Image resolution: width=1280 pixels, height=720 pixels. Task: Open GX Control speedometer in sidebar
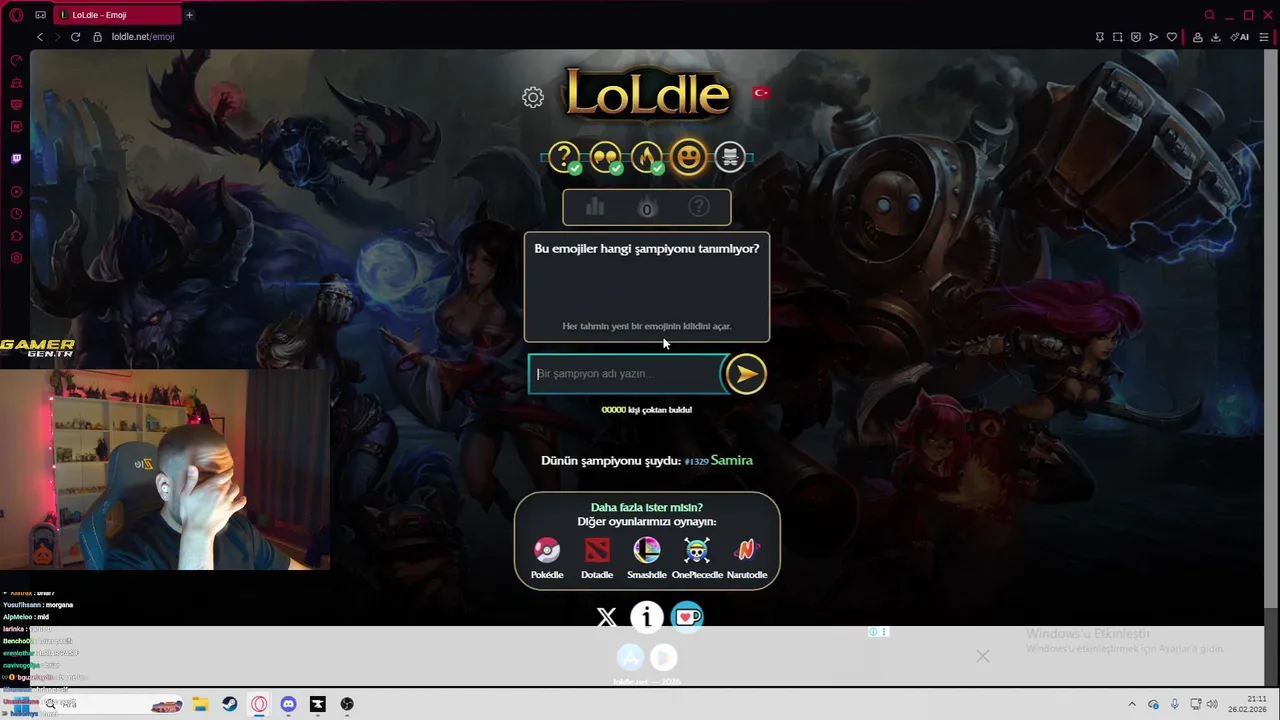pyautogui.click(x=16, y=61)
